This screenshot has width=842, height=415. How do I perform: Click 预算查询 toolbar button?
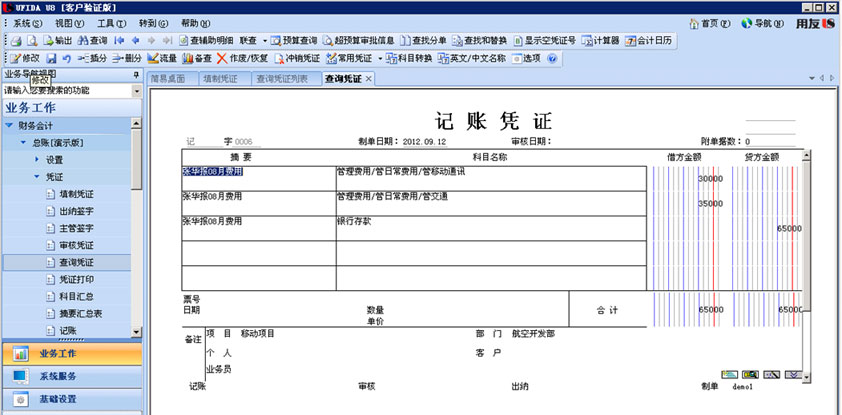click(295, 41)
